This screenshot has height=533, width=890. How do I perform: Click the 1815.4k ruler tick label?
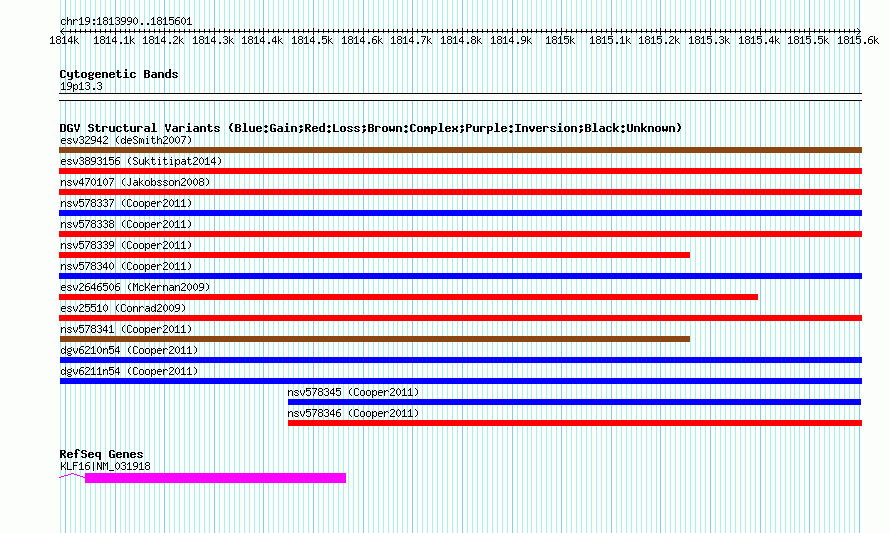coord(759,40)
